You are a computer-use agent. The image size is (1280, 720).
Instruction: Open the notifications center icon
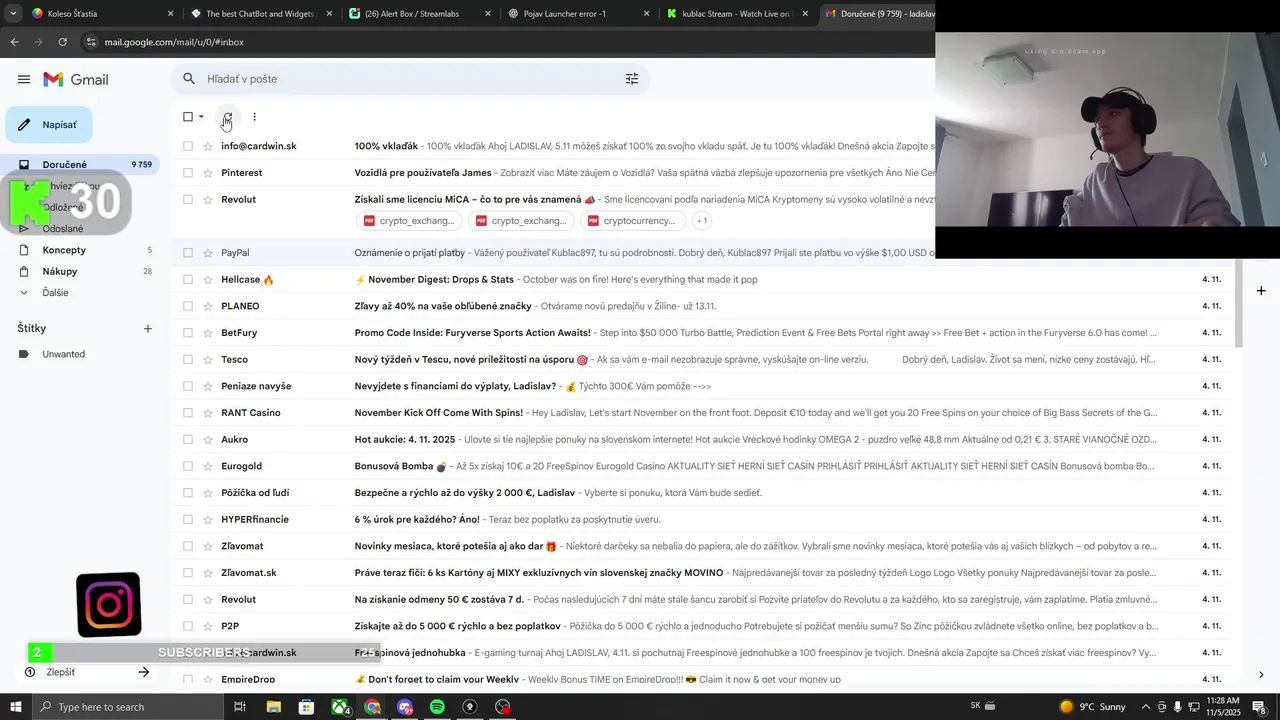1259,707
